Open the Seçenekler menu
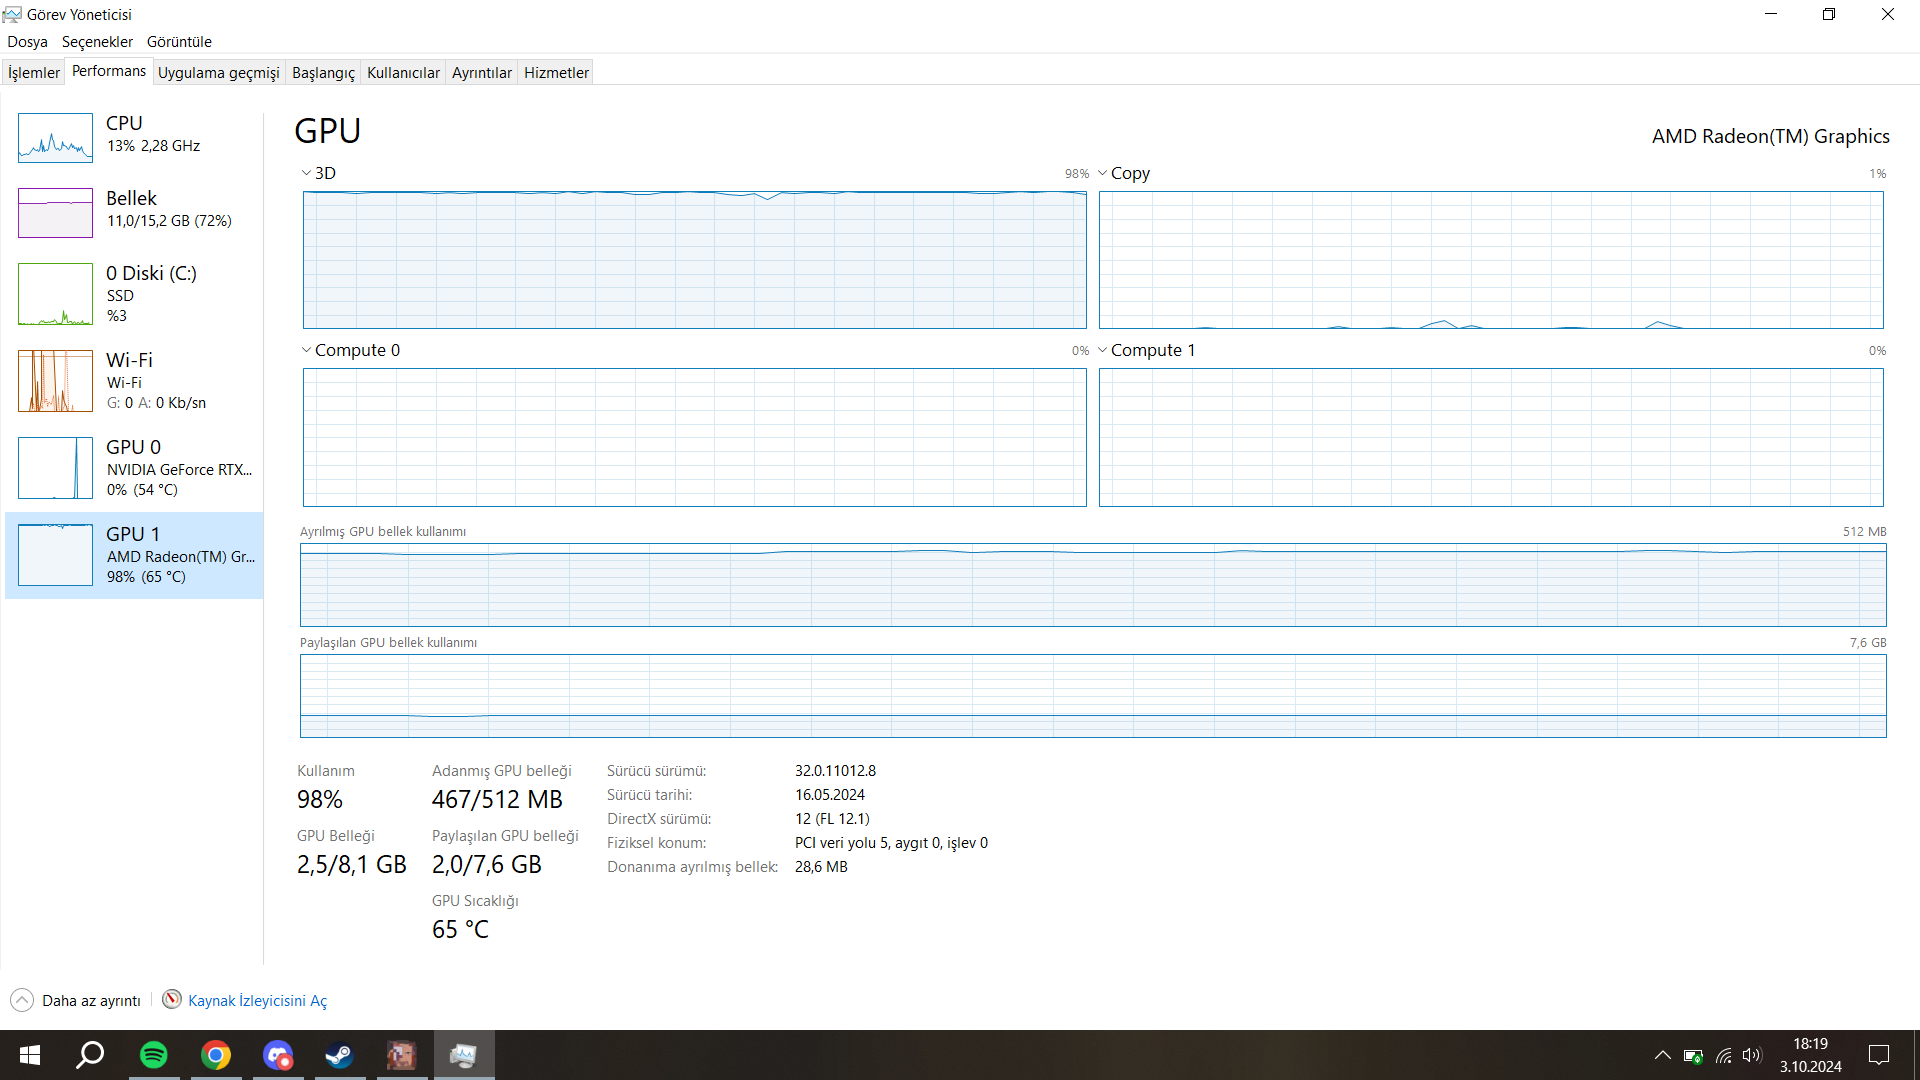The image size is (1920, 1080). pyautogui.click(x=97, y=42)
